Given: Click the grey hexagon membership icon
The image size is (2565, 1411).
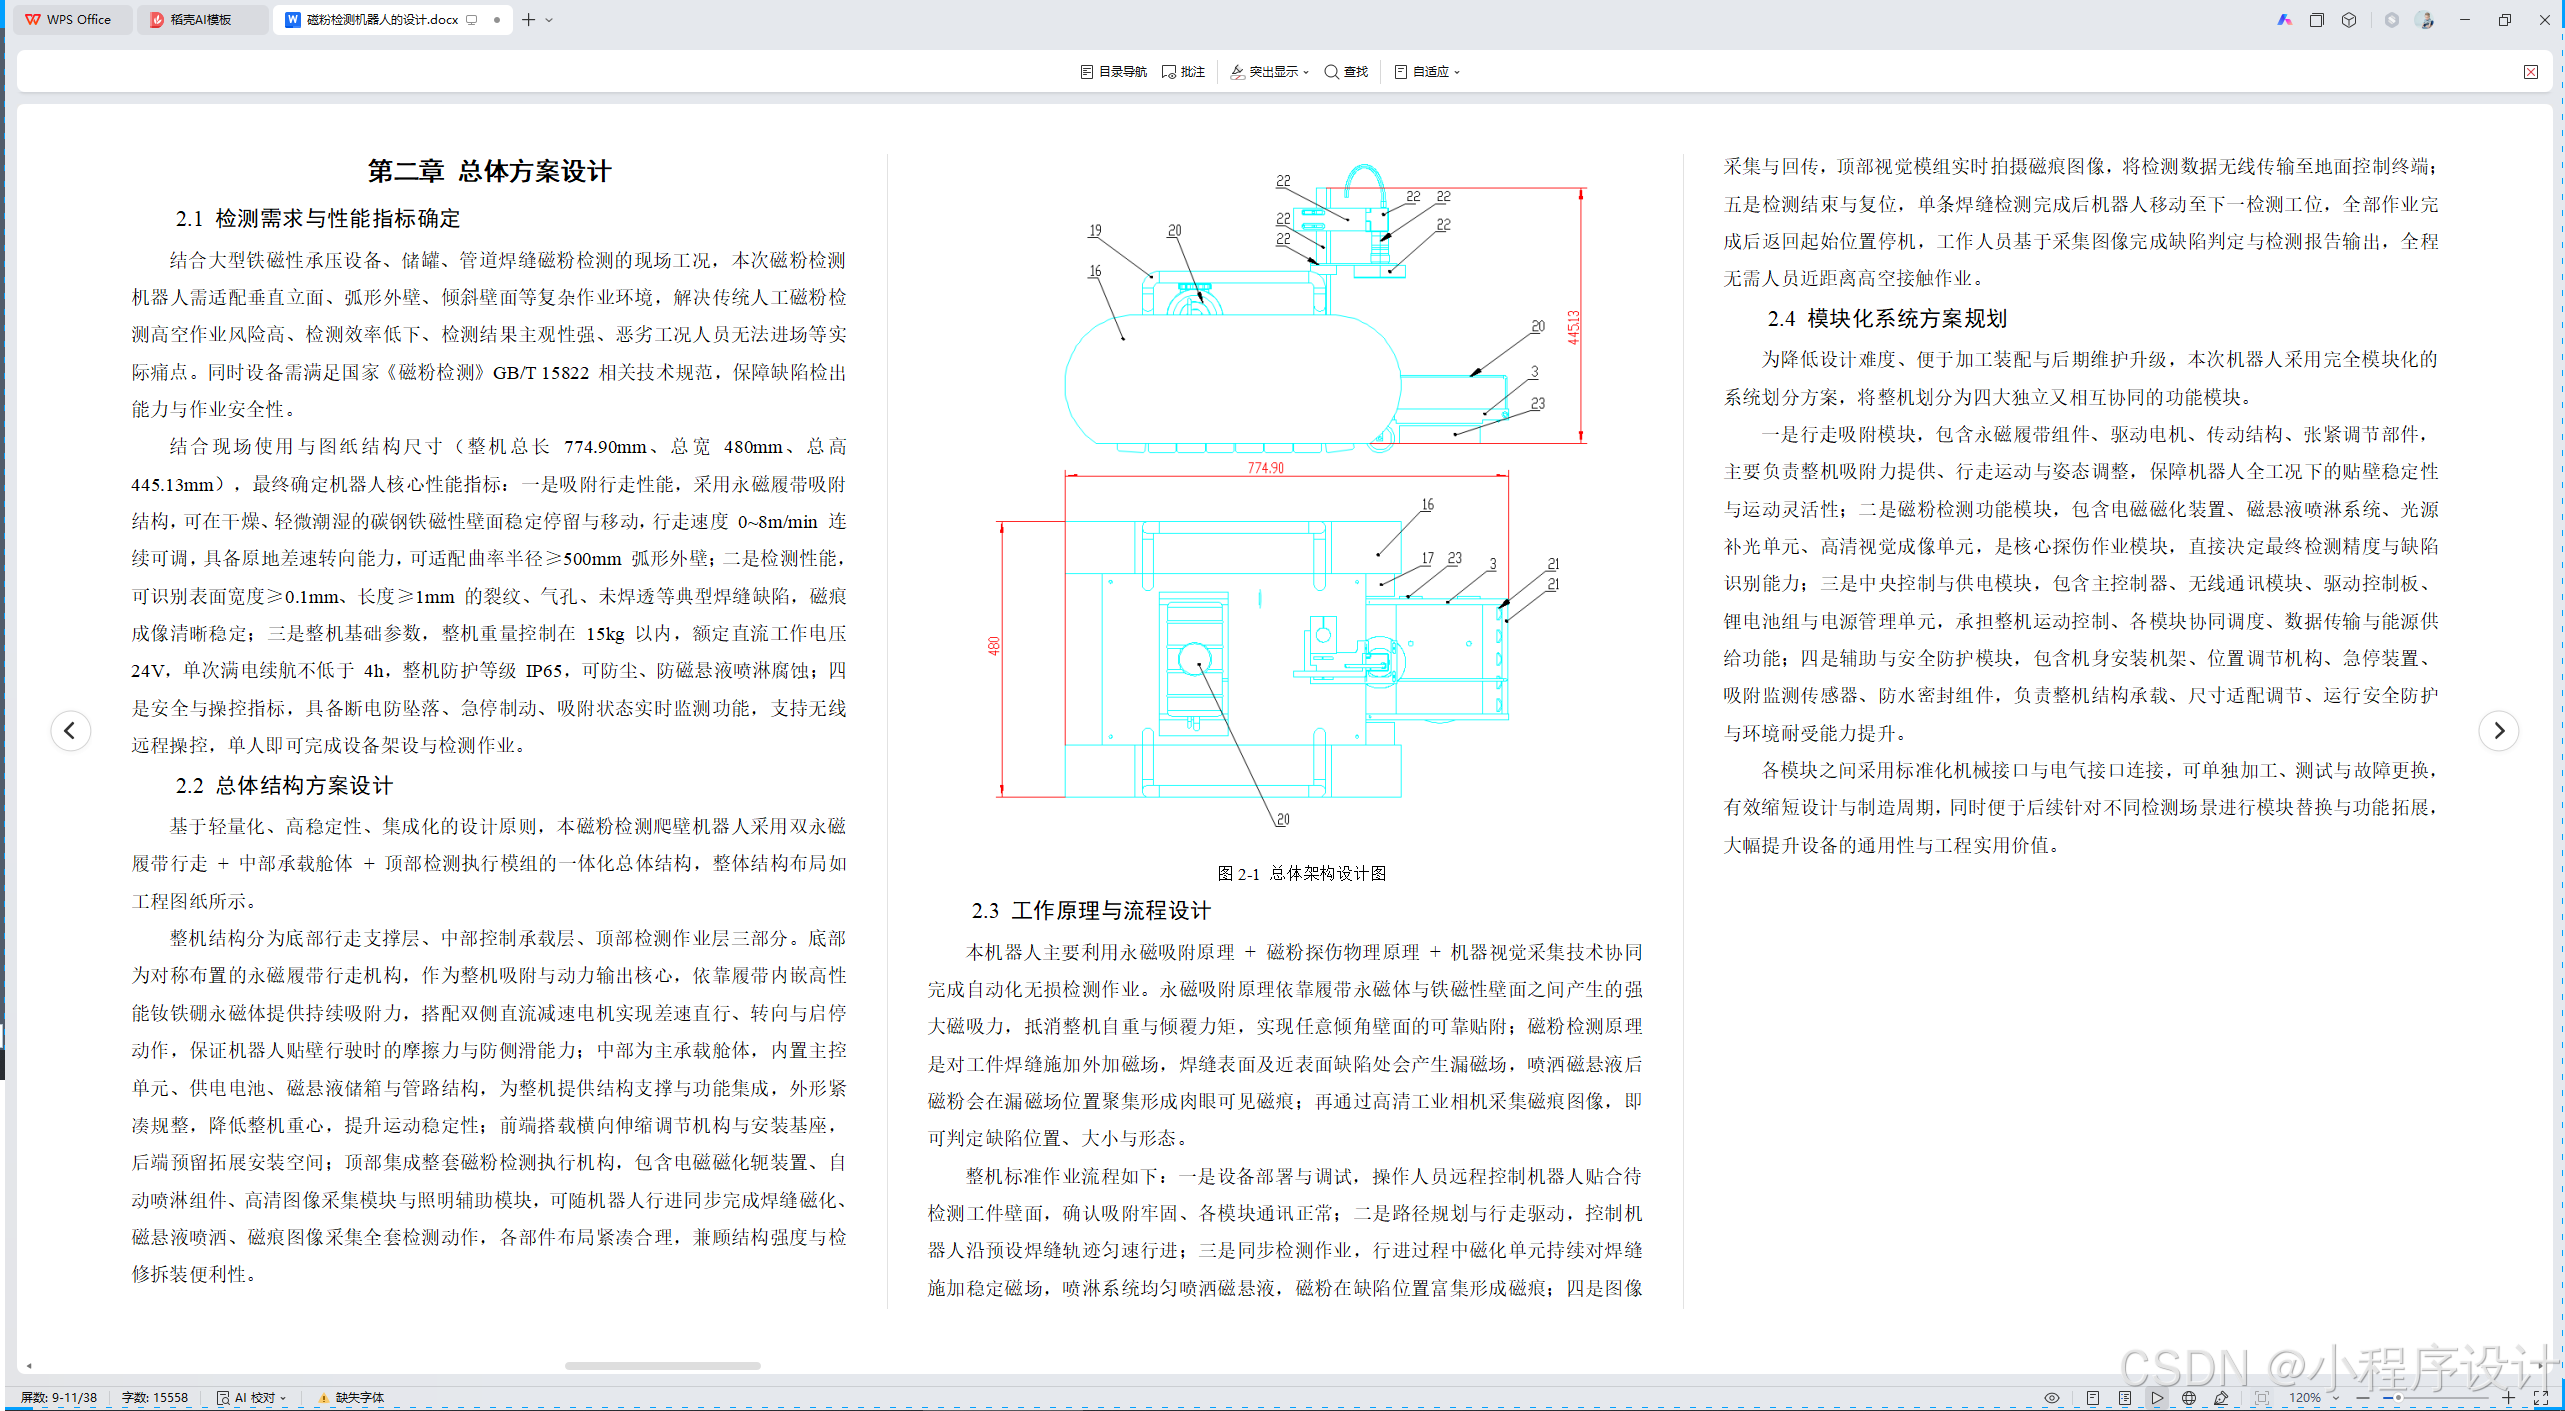Looking at the screenshot, I should 2391,20.
